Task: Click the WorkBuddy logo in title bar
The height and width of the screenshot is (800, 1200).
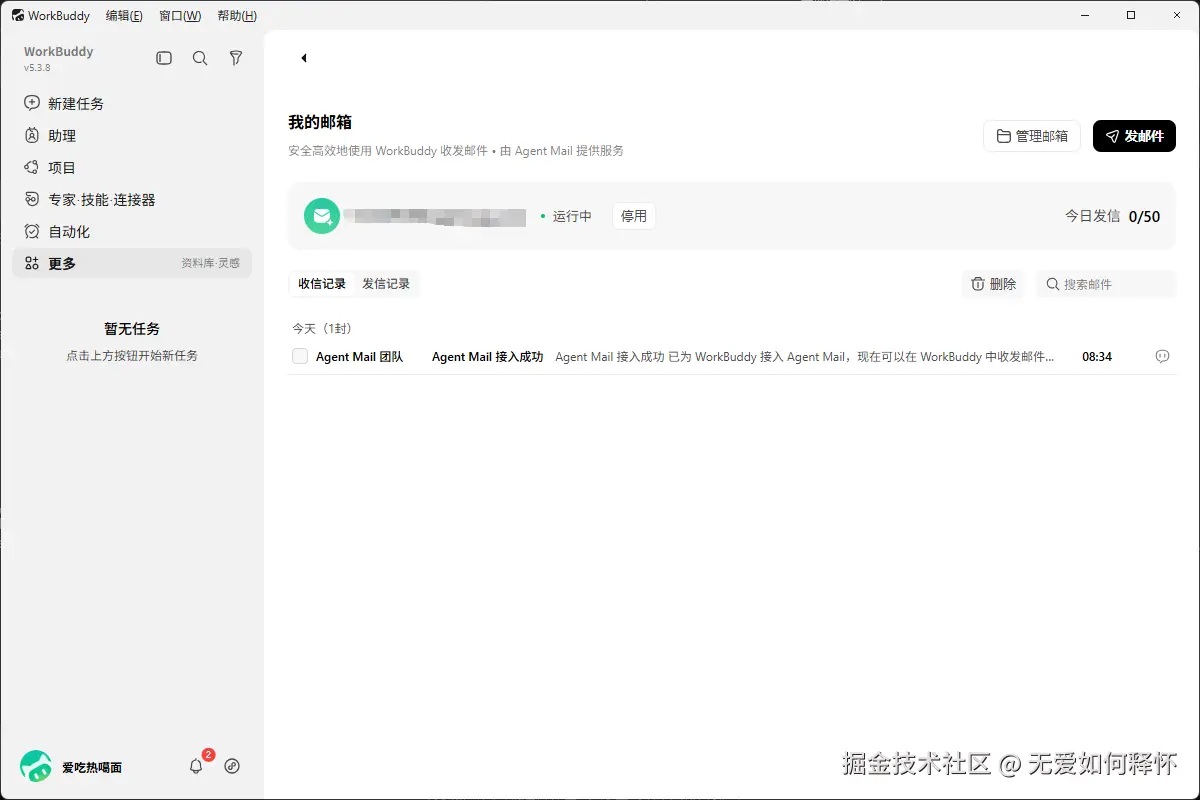Action: pos(18,15)
